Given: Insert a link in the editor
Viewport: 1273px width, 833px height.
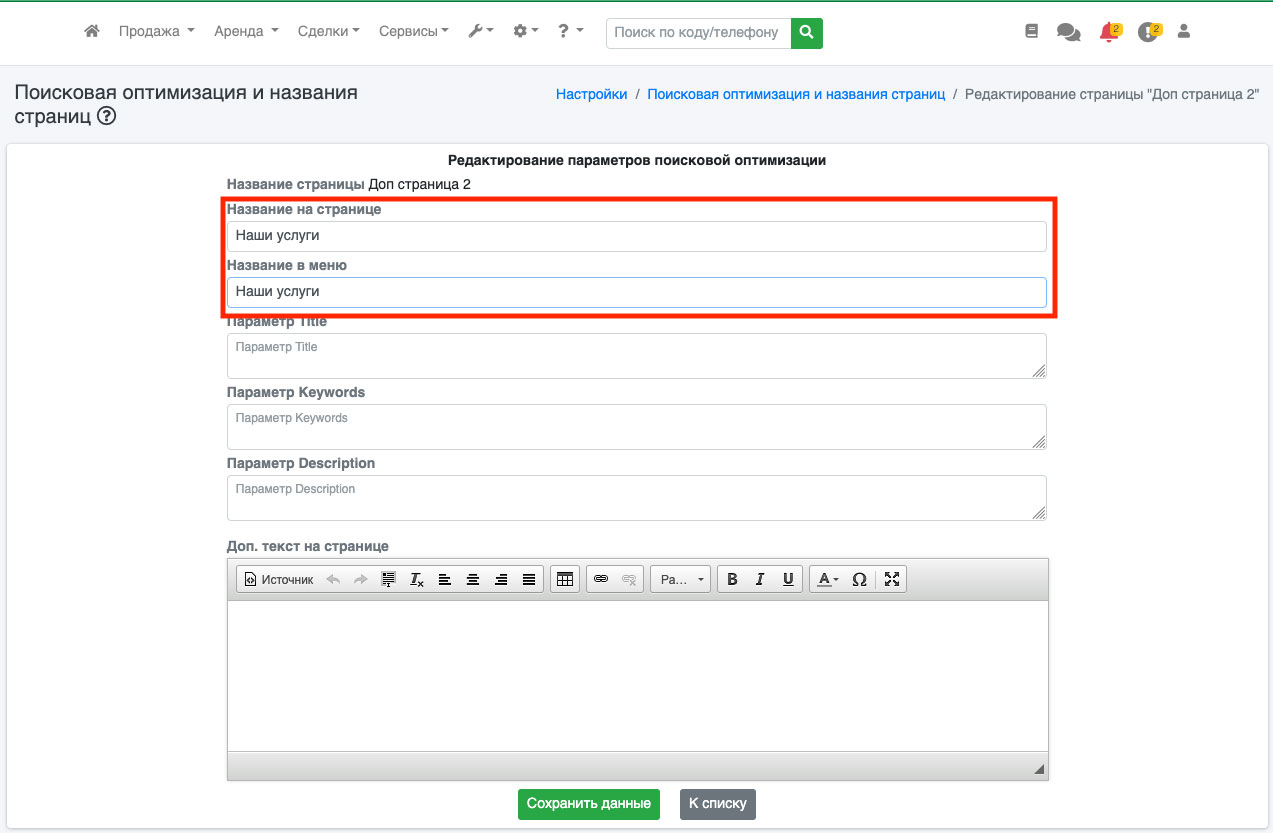Looking at the screenshot, I should (x=601, y=579).
